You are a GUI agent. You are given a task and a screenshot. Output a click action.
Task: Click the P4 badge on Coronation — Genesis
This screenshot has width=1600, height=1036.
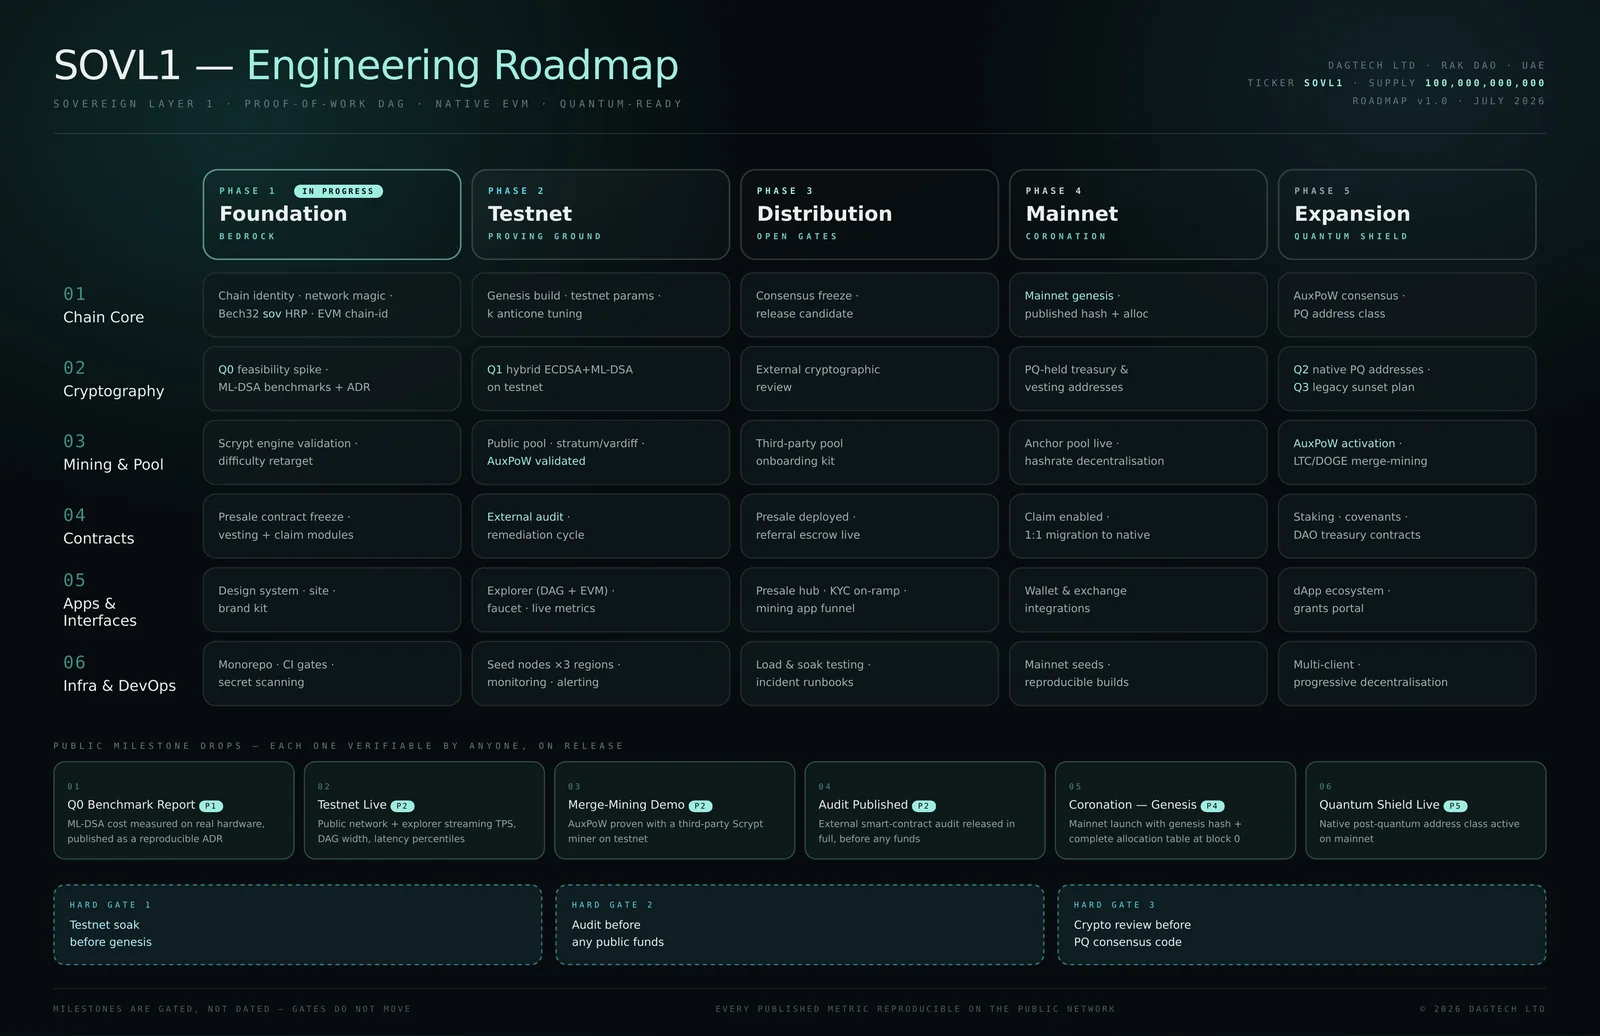pos(1212,806)
